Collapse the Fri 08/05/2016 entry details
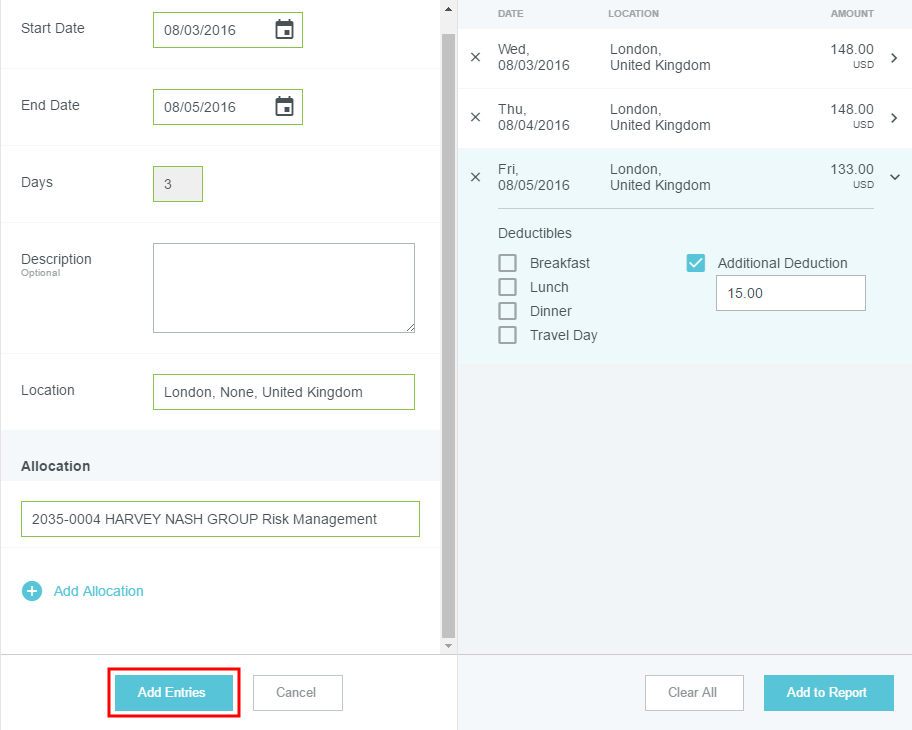Viewport: 912px width, 730px height. 894,177
